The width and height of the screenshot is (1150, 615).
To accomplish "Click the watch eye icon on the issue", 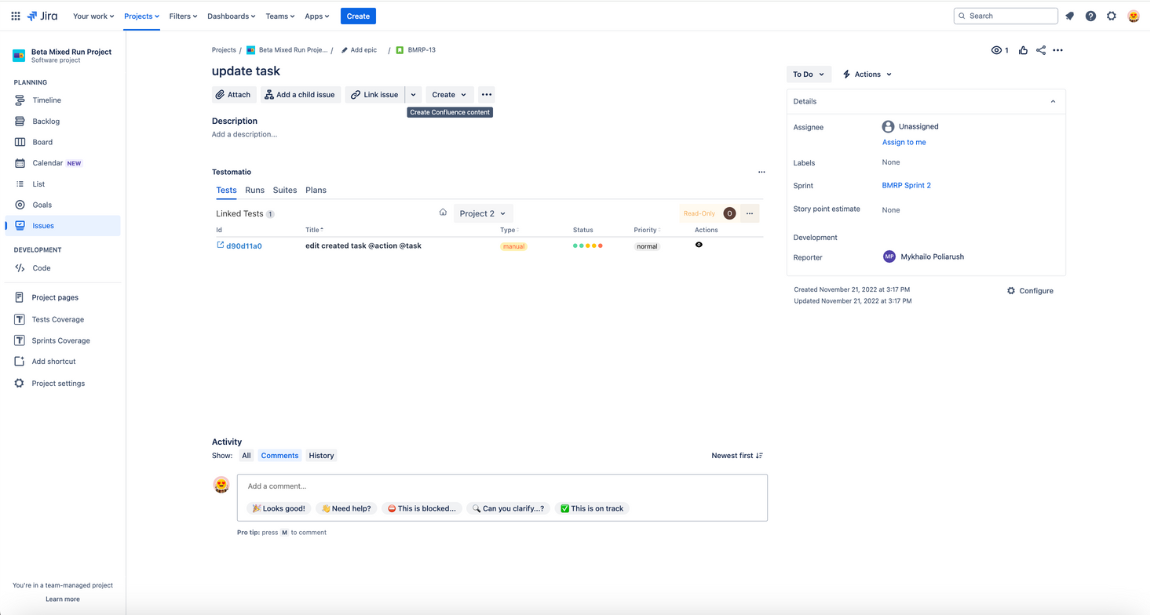I will pos(996,50).
